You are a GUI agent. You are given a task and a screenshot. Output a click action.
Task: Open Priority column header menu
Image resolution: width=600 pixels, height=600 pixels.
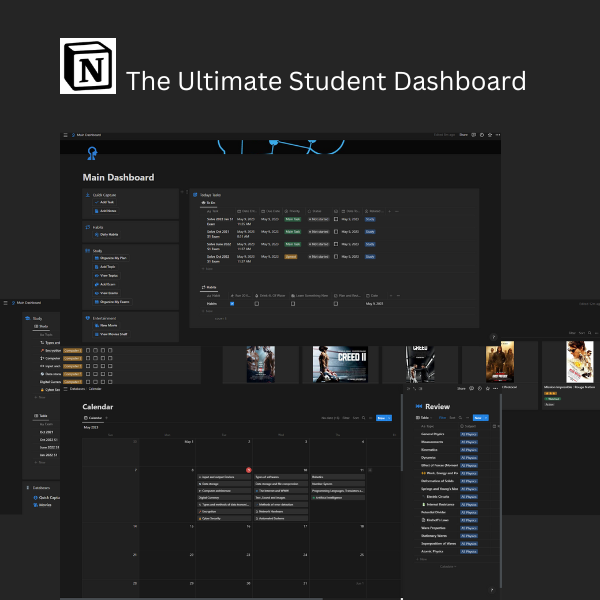point(293,211)
